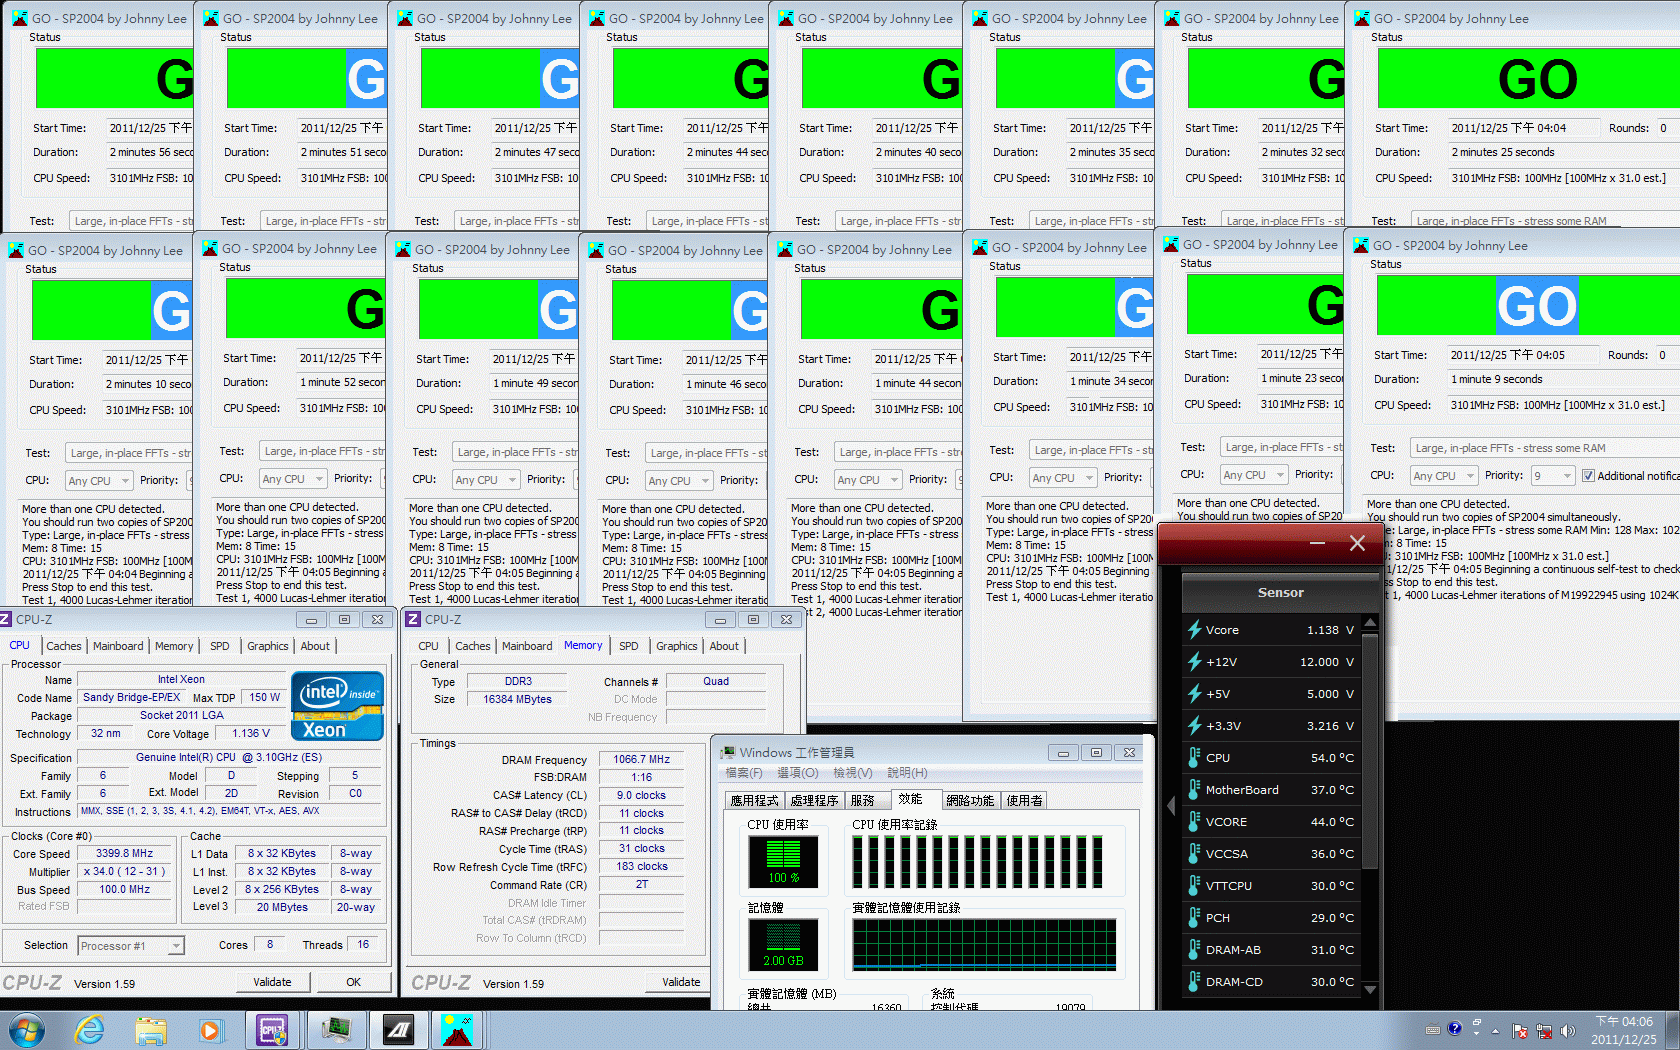The height and width of the screenshot is (1050, 1680).
Task: Click Validate in the left CPU-Z window
Action: (272, 982)
